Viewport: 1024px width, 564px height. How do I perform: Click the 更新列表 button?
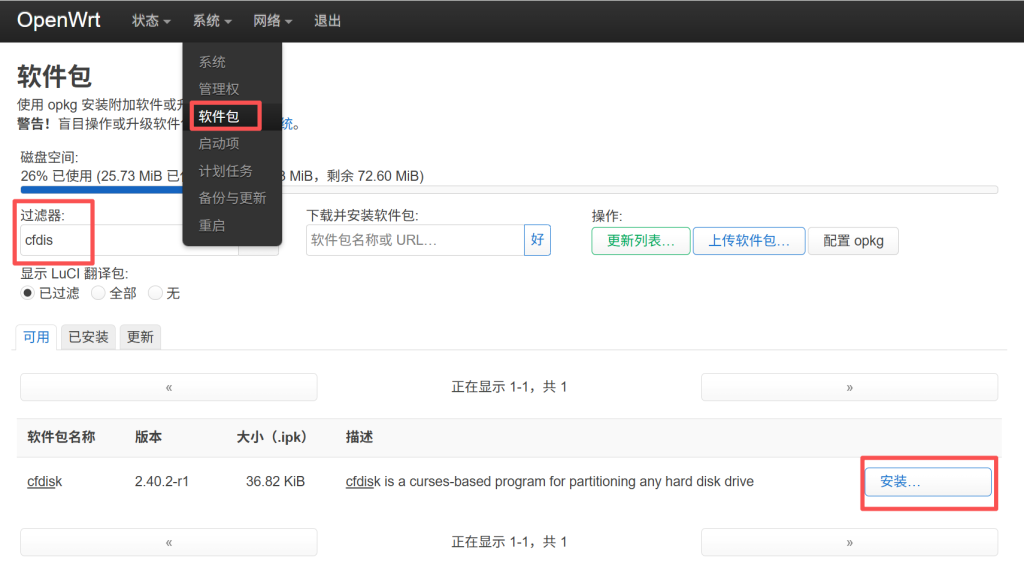pos(640,241)
